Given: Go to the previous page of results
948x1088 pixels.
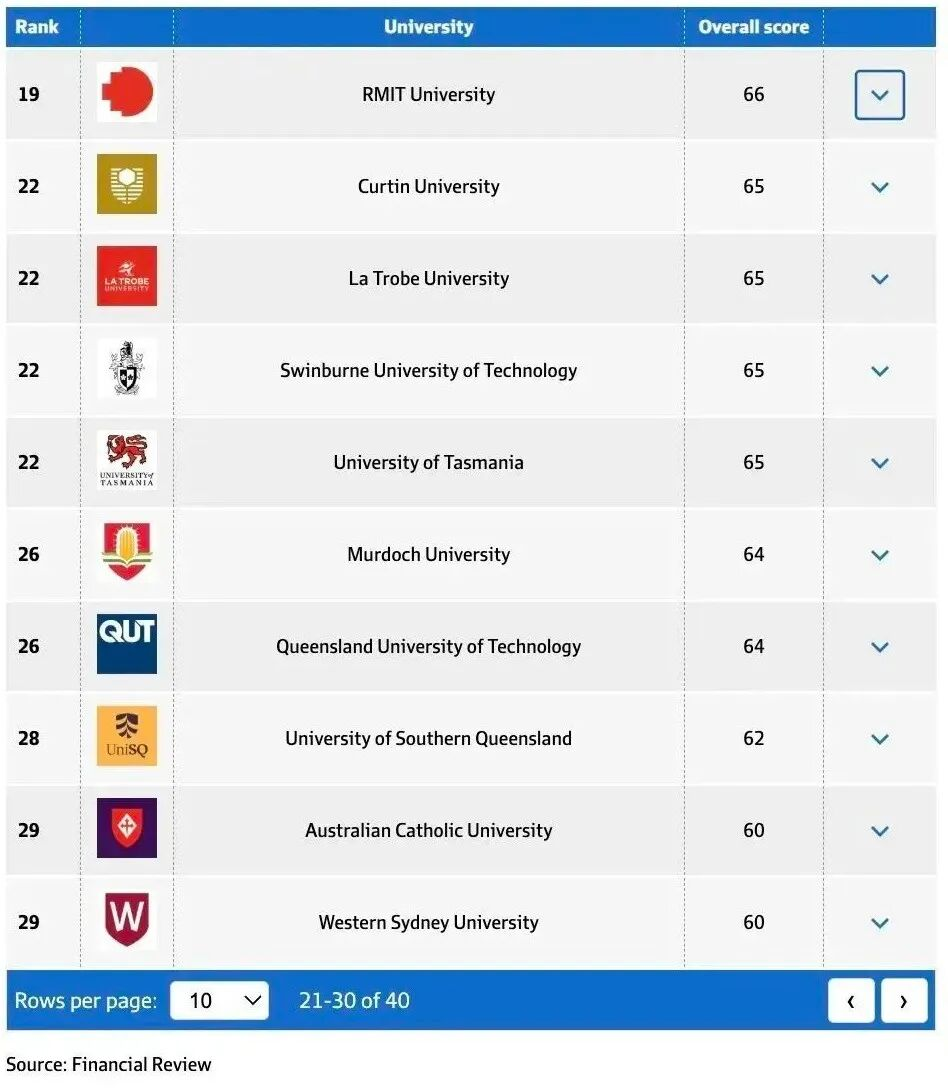Looking at the screenshot, I should pyautogui.click(x=851, y=1001).
